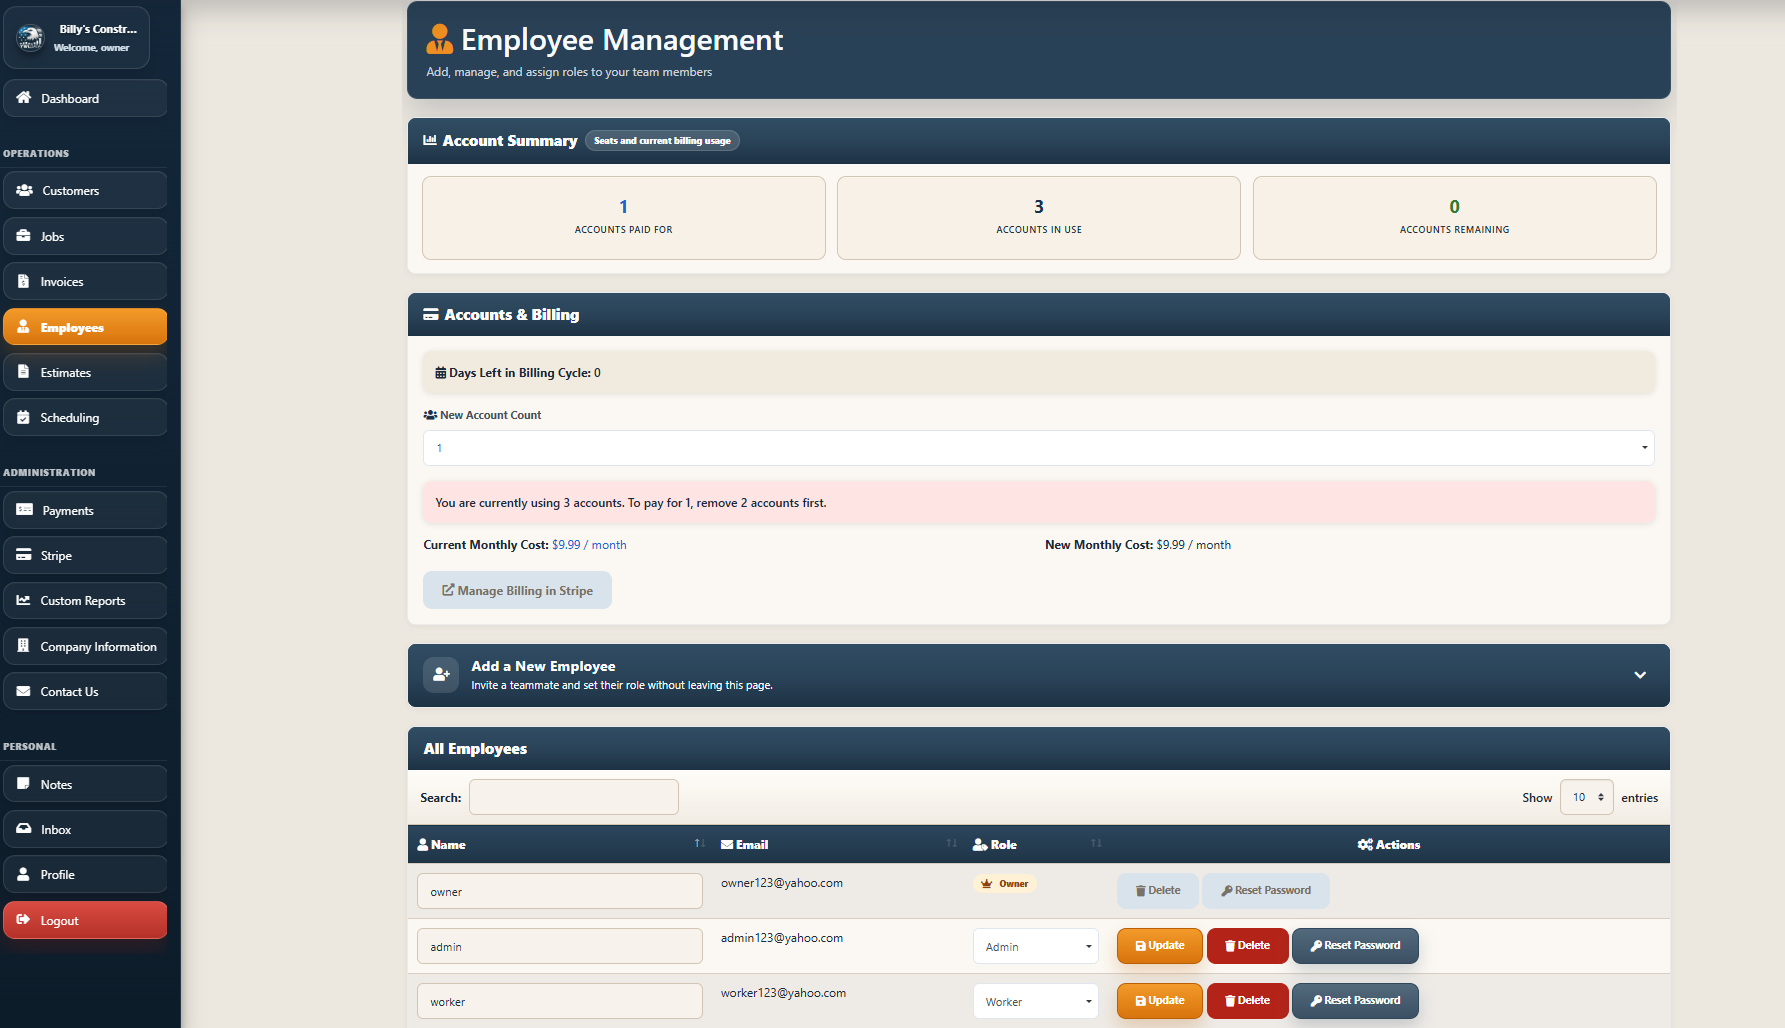Click the Custom Reports chart icon
This screenshot has height=1028, width=1785.
(x=23, y=600)
